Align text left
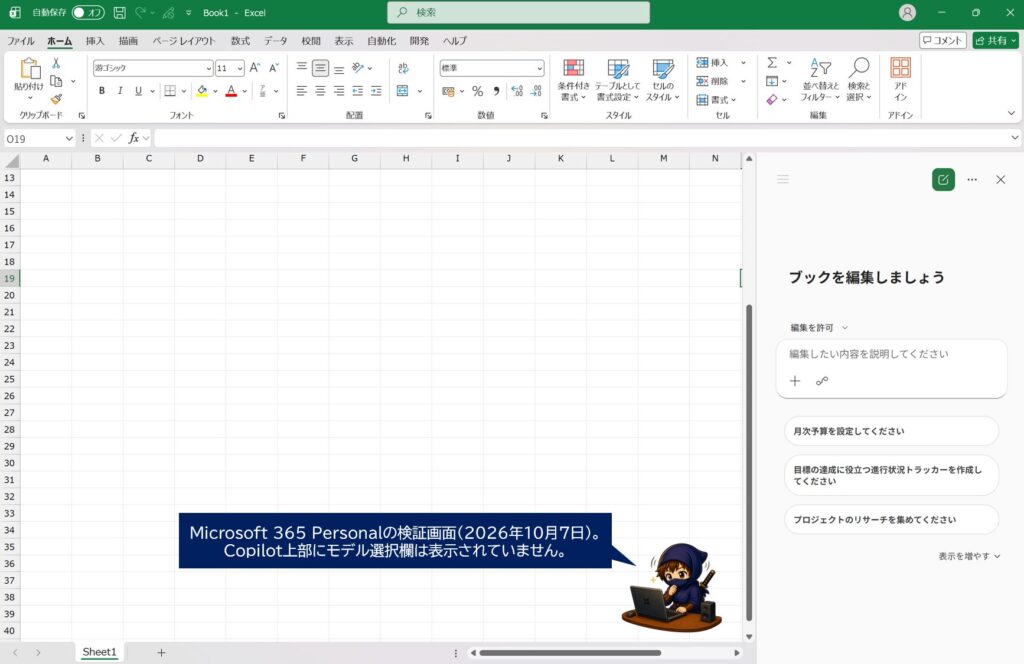 click(302, 91)
